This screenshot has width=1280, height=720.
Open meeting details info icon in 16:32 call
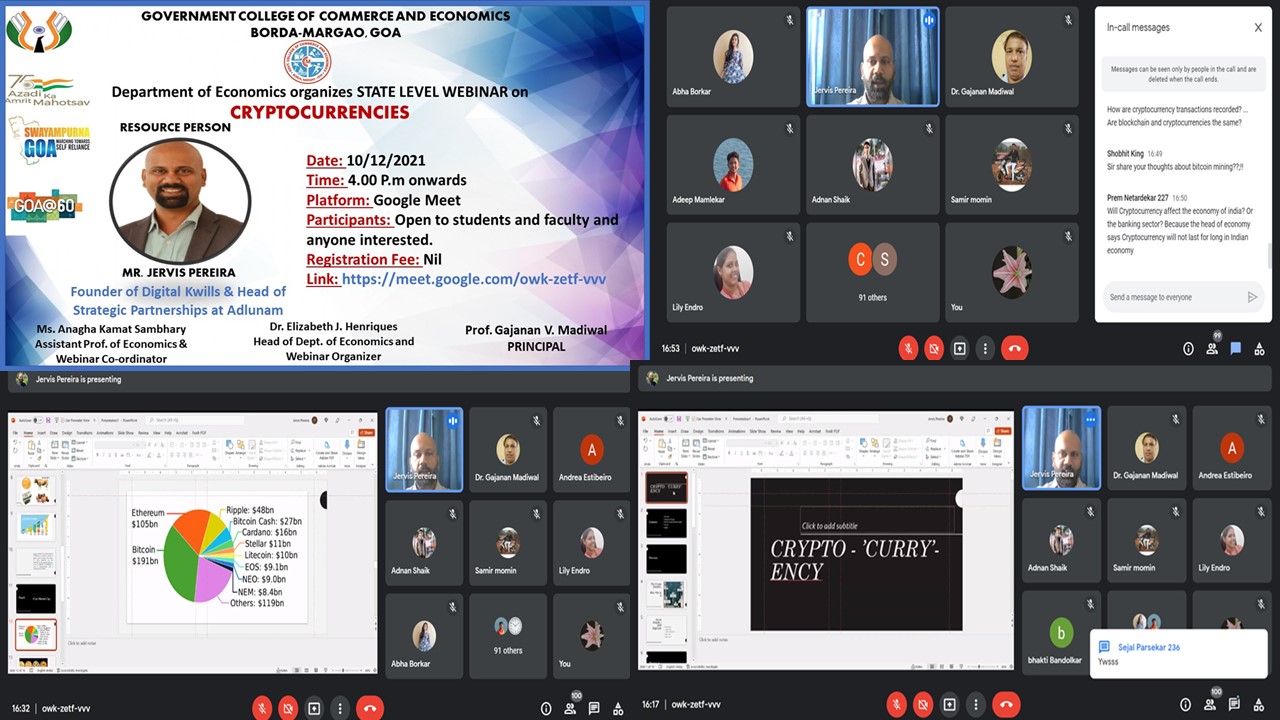point(546,708)
